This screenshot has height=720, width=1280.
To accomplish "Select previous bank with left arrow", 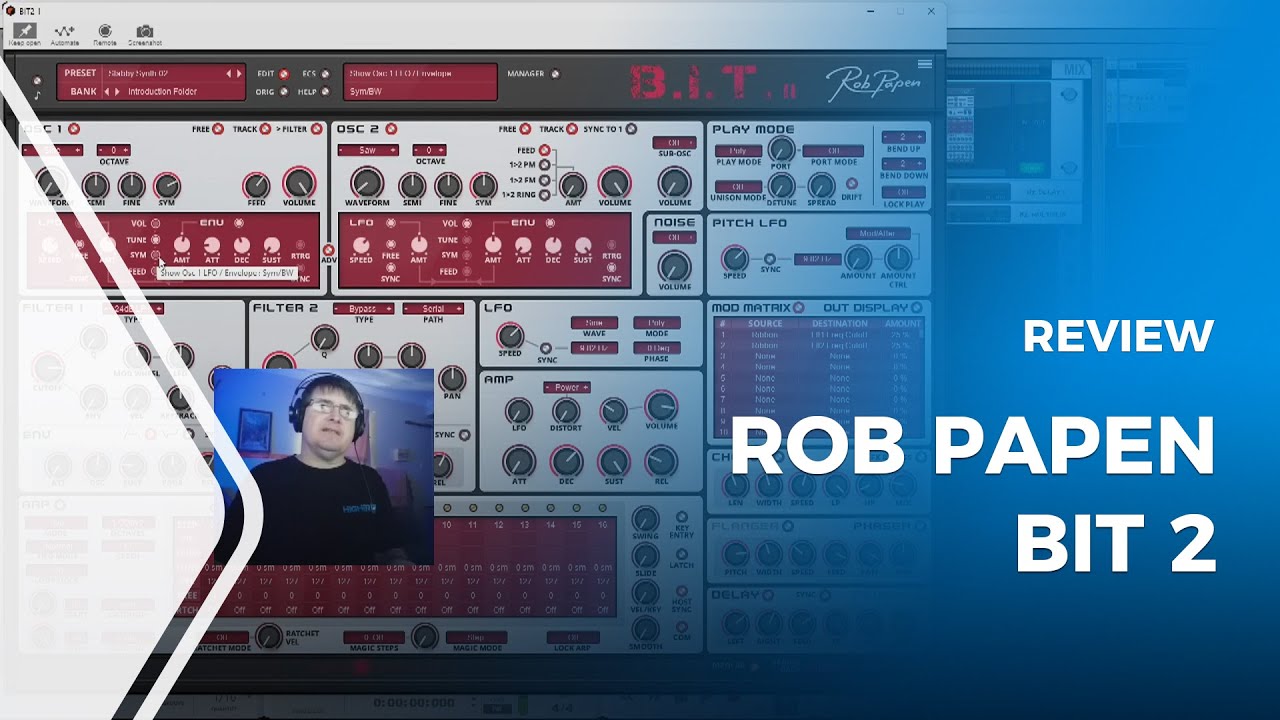I will click(107, 92).
